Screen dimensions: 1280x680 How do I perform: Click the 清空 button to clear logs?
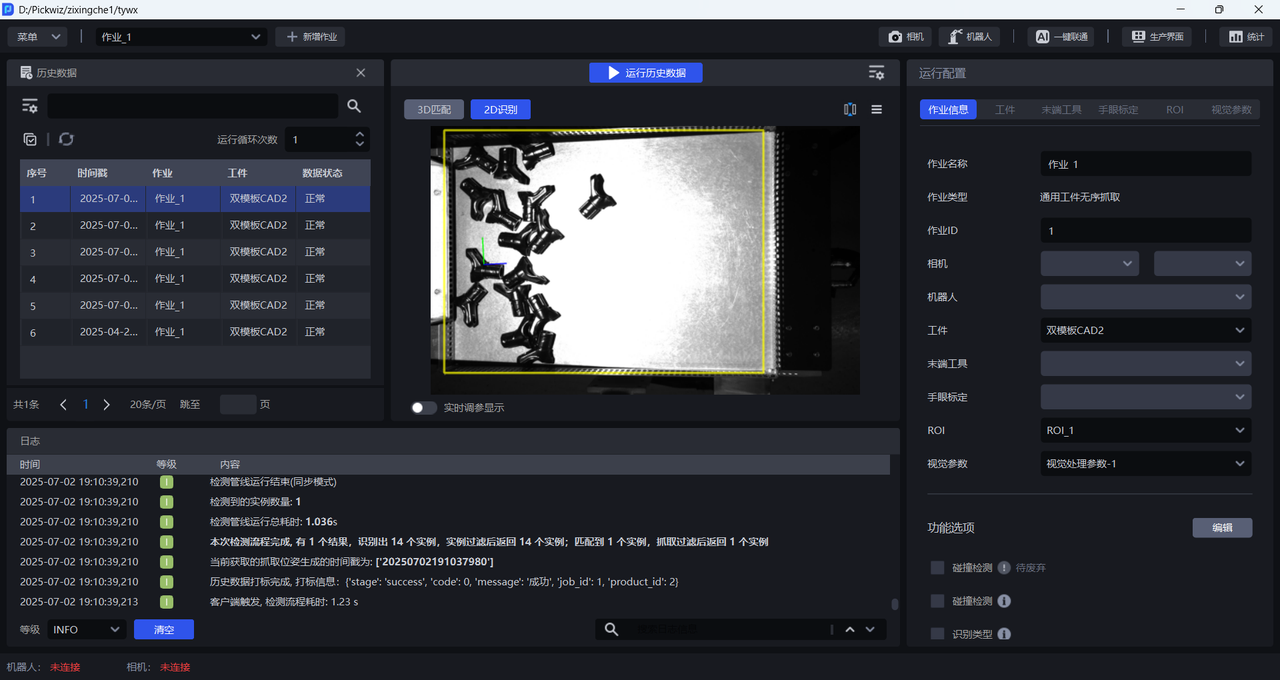click(x=164, y=630)
